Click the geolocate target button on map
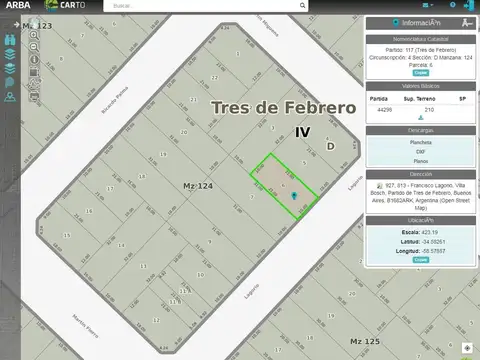Image resolution: width=480 pixels, height=360 pixels. 467,348
